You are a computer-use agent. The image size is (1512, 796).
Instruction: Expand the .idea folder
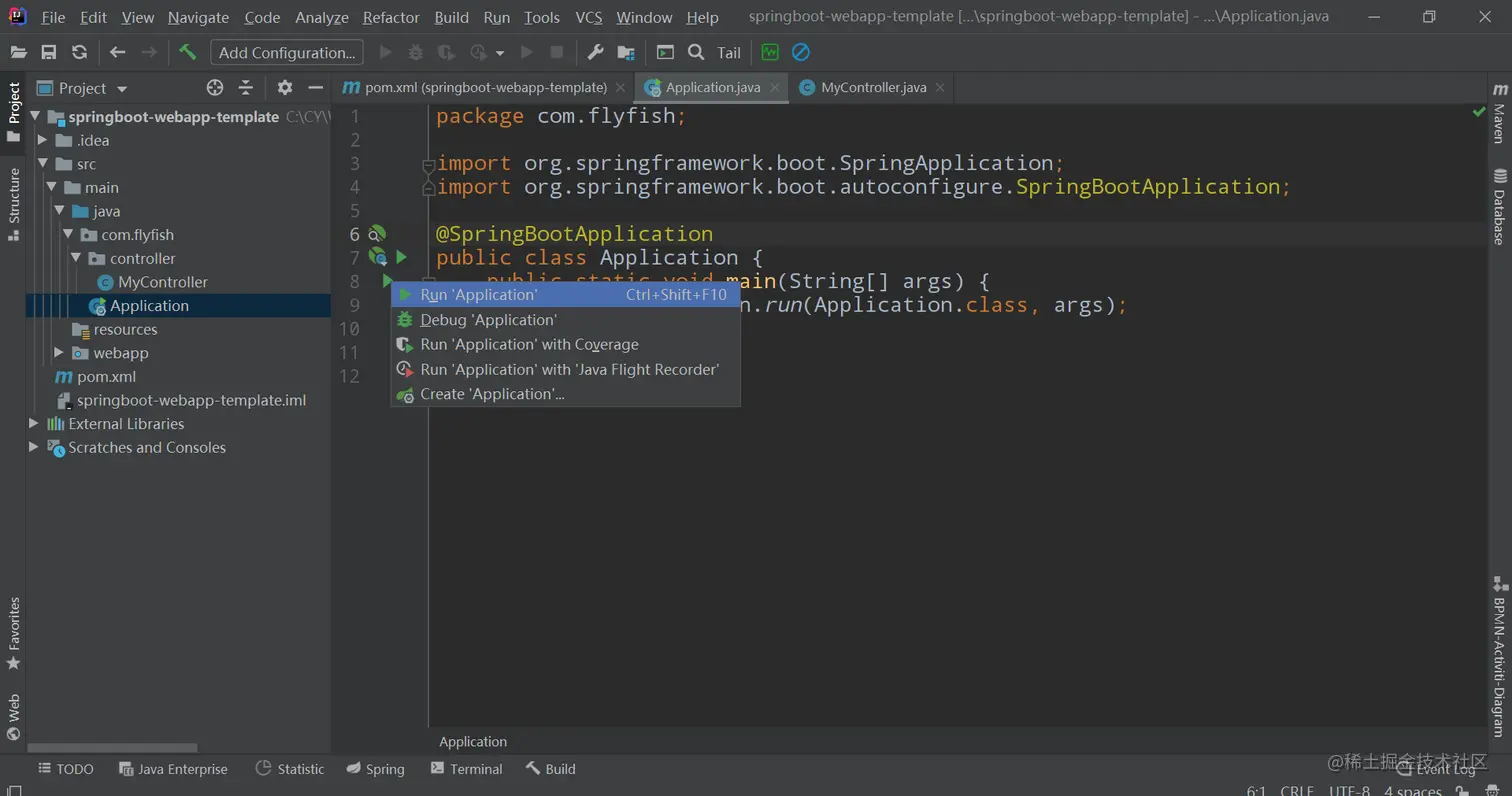(x=43, y=140)
